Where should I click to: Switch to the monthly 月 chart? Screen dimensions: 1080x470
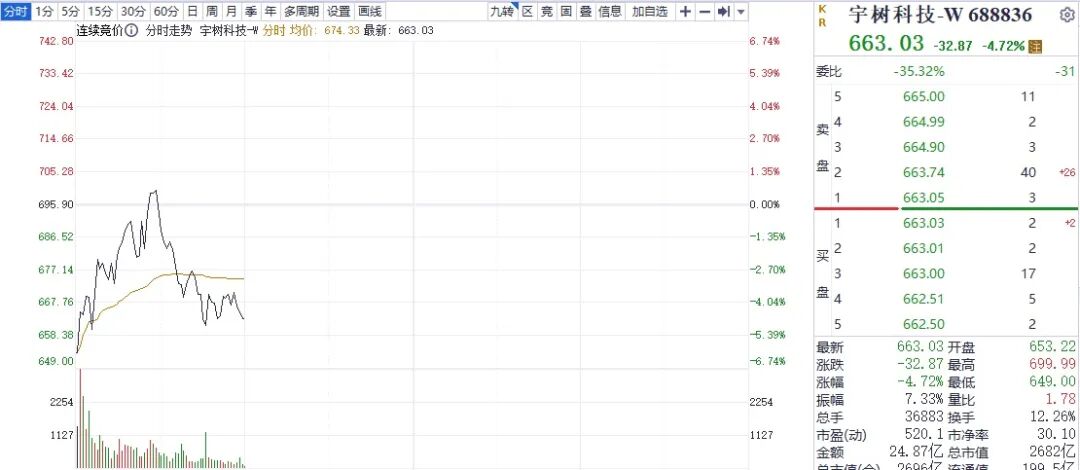pos(231,11)
